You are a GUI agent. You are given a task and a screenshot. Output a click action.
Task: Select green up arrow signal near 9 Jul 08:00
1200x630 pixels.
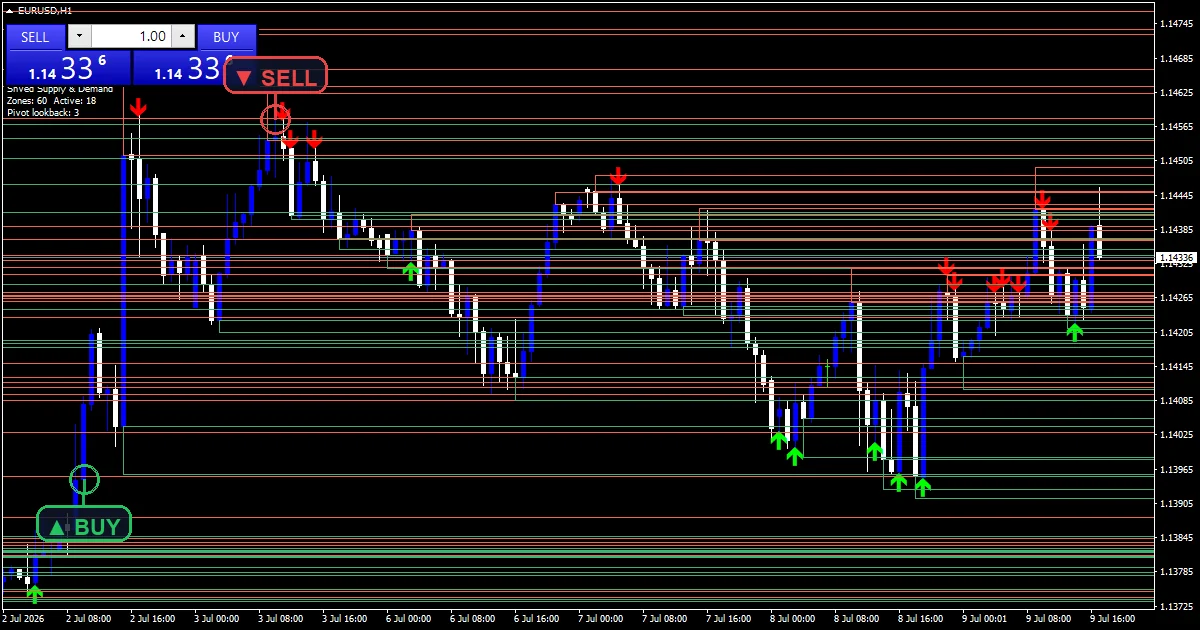(1074, 331)
